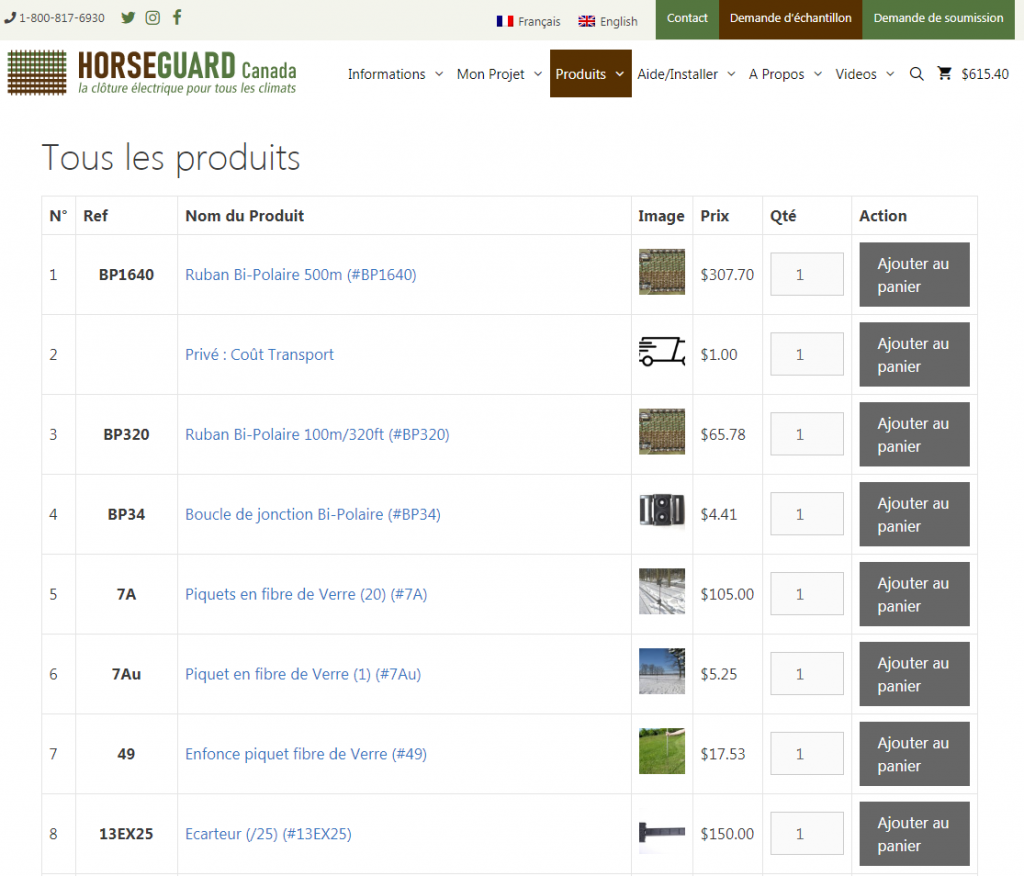The width and height of the screenshot is (1024, 876).
Task: Open the Videos menu
Action: [856, 74]
